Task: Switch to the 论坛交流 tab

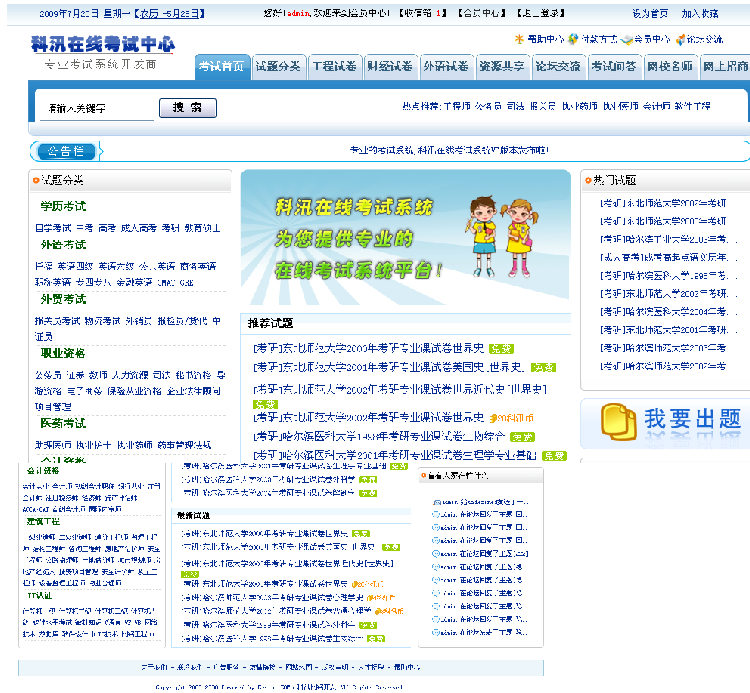Action: pos(558,67)
